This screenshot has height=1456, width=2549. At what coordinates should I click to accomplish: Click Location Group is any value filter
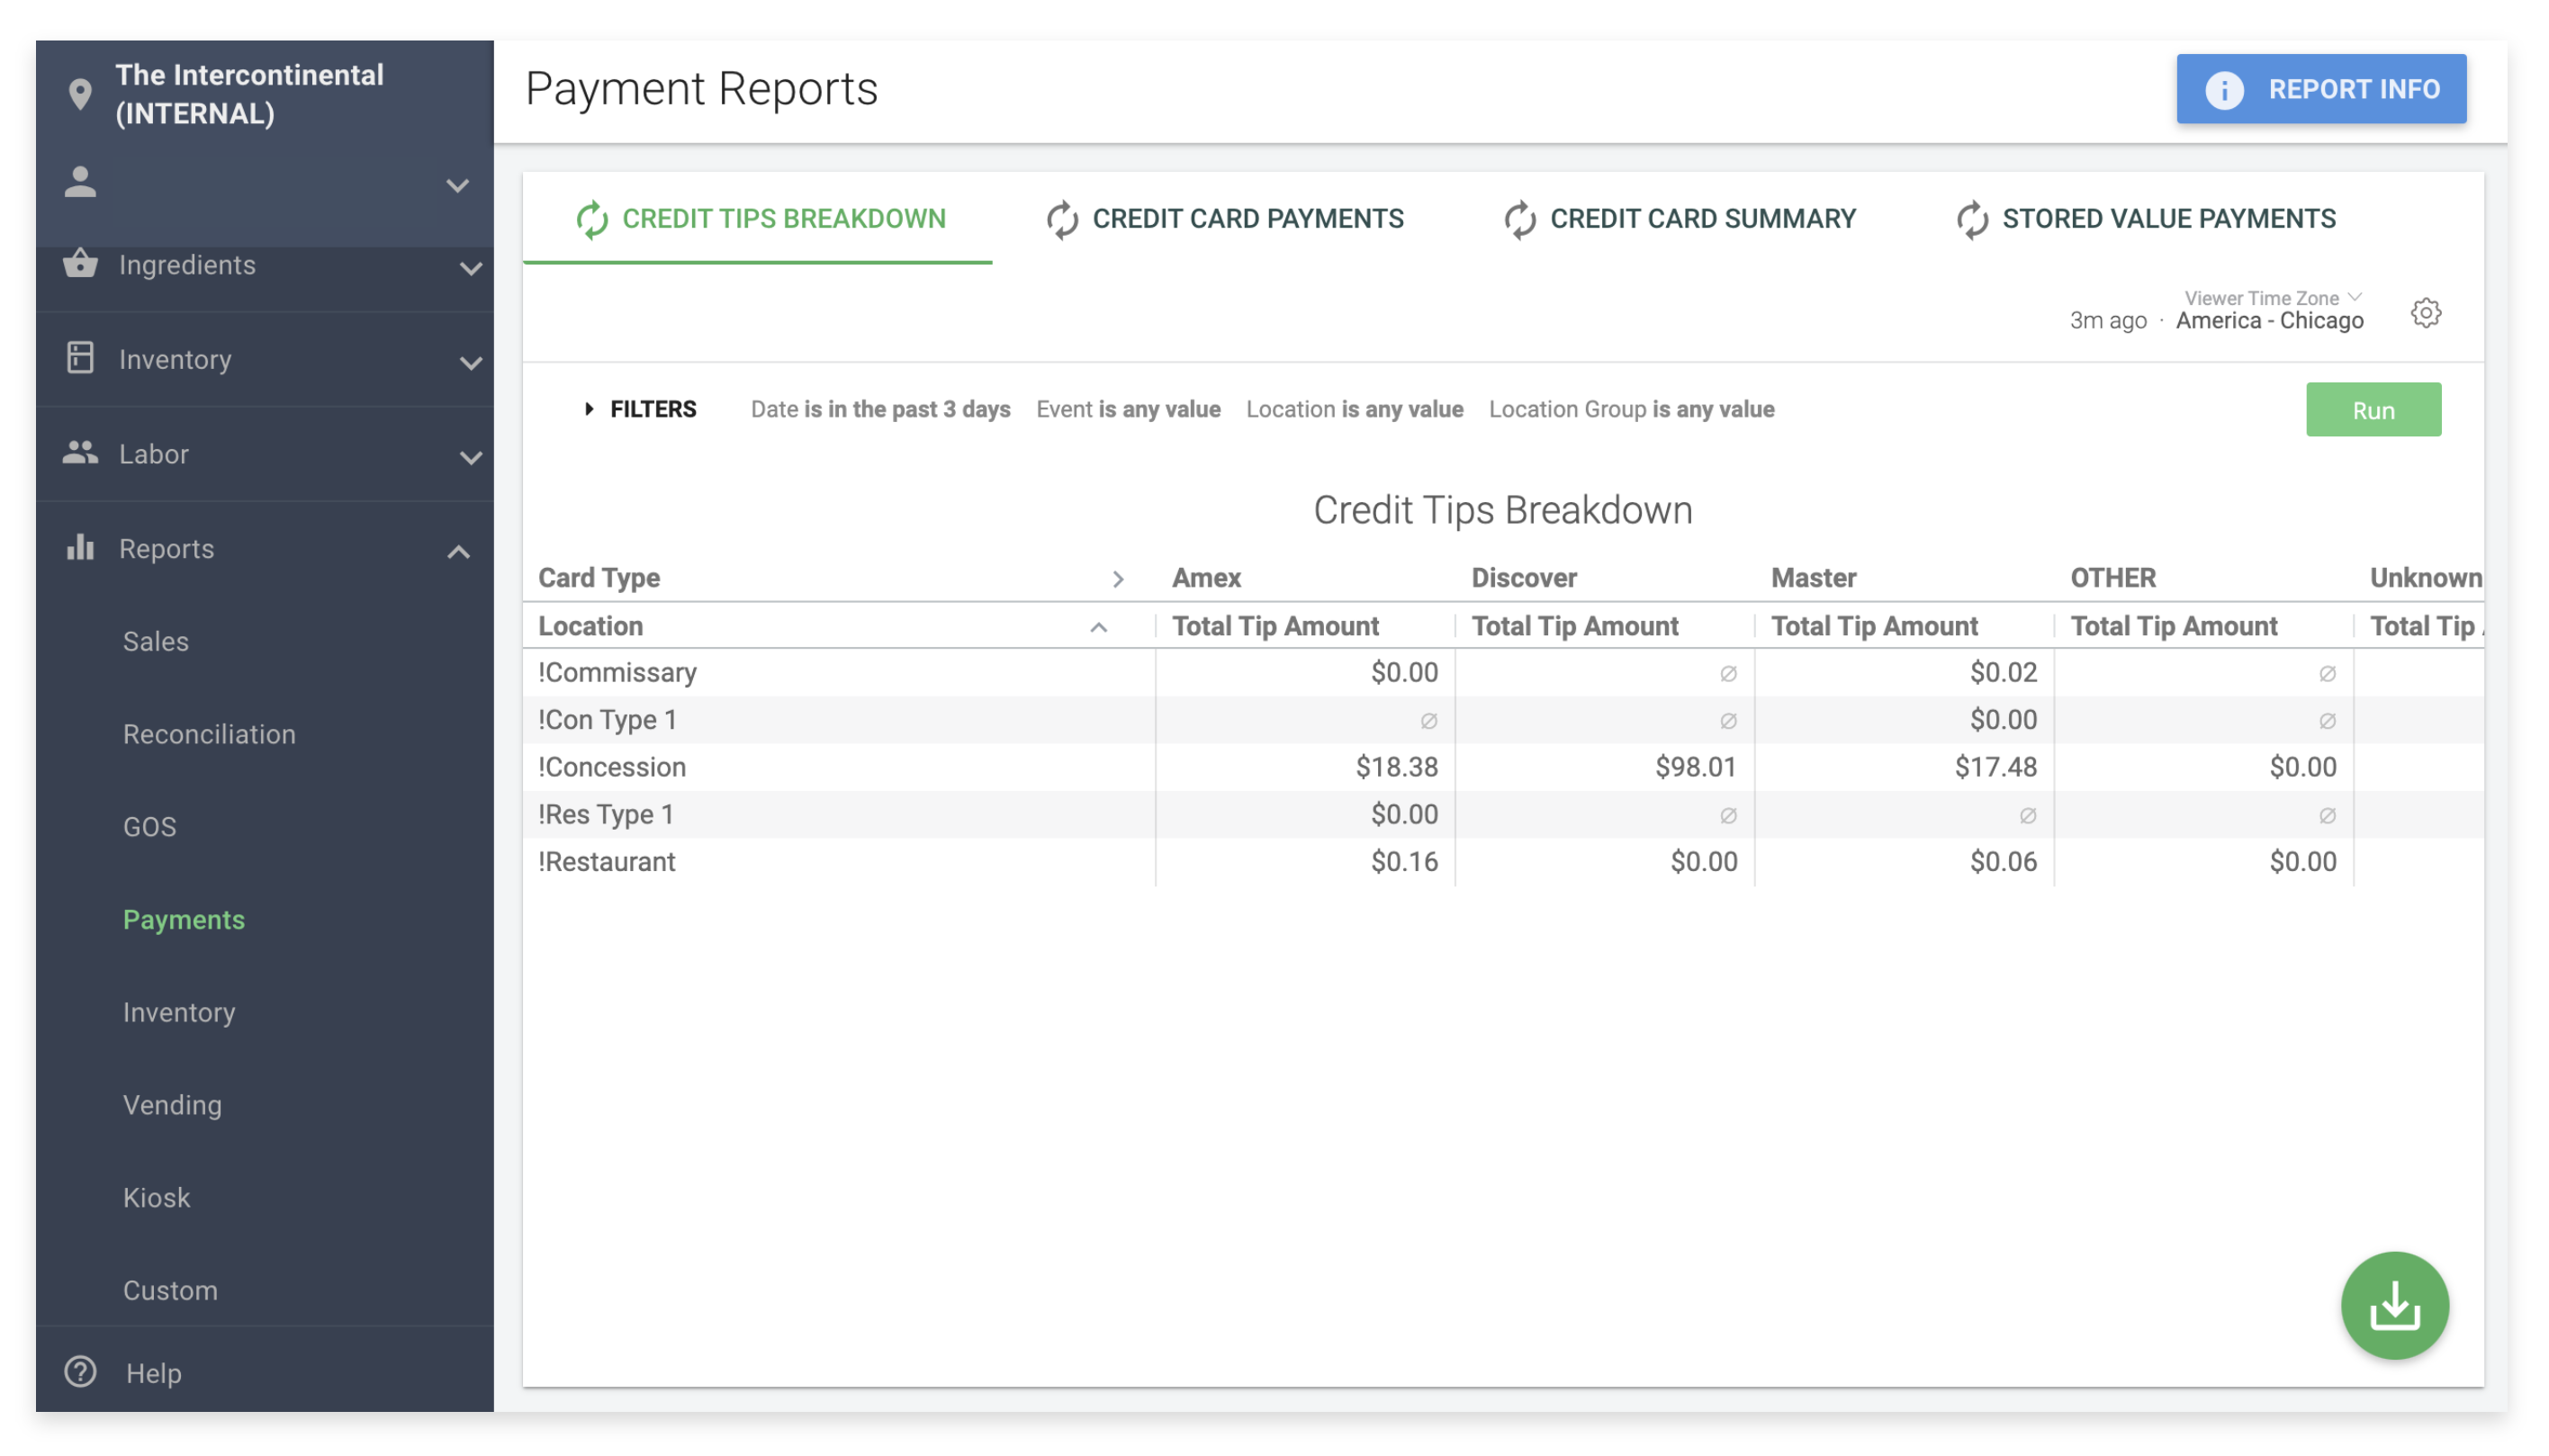(x=1632, y=409)
